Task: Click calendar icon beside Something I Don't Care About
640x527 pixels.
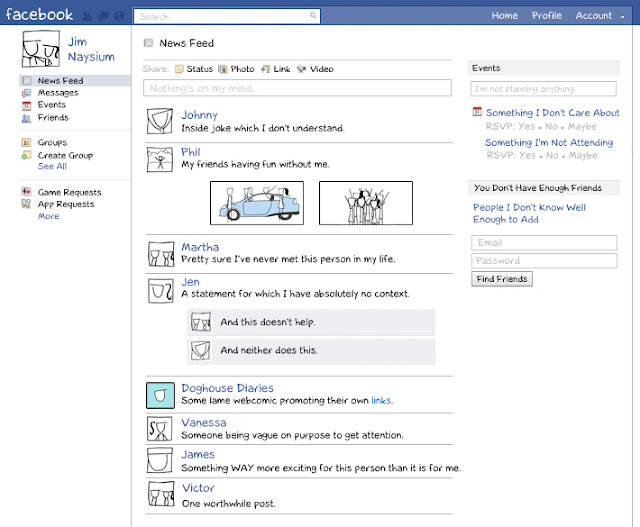Action: click(477, 111)
